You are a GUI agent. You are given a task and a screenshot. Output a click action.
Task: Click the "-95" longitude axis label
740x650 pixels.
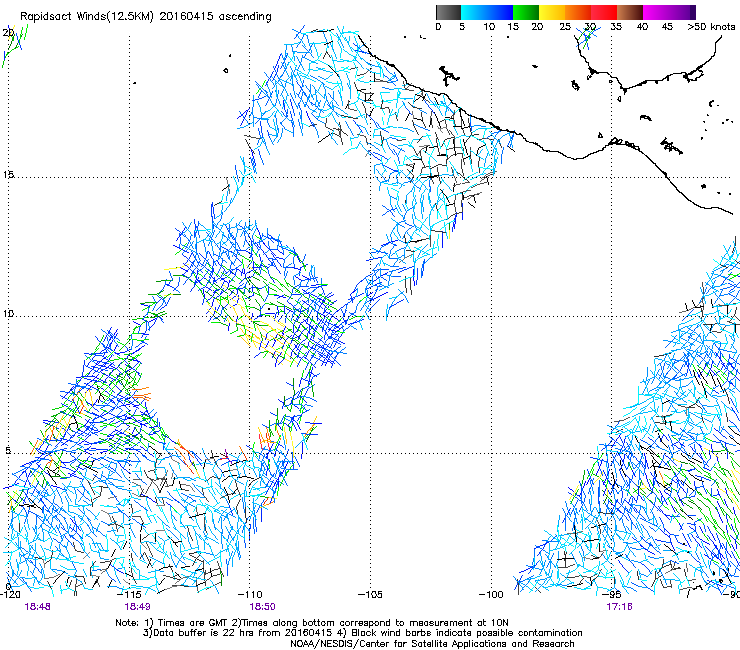click(x=612, y=594)
